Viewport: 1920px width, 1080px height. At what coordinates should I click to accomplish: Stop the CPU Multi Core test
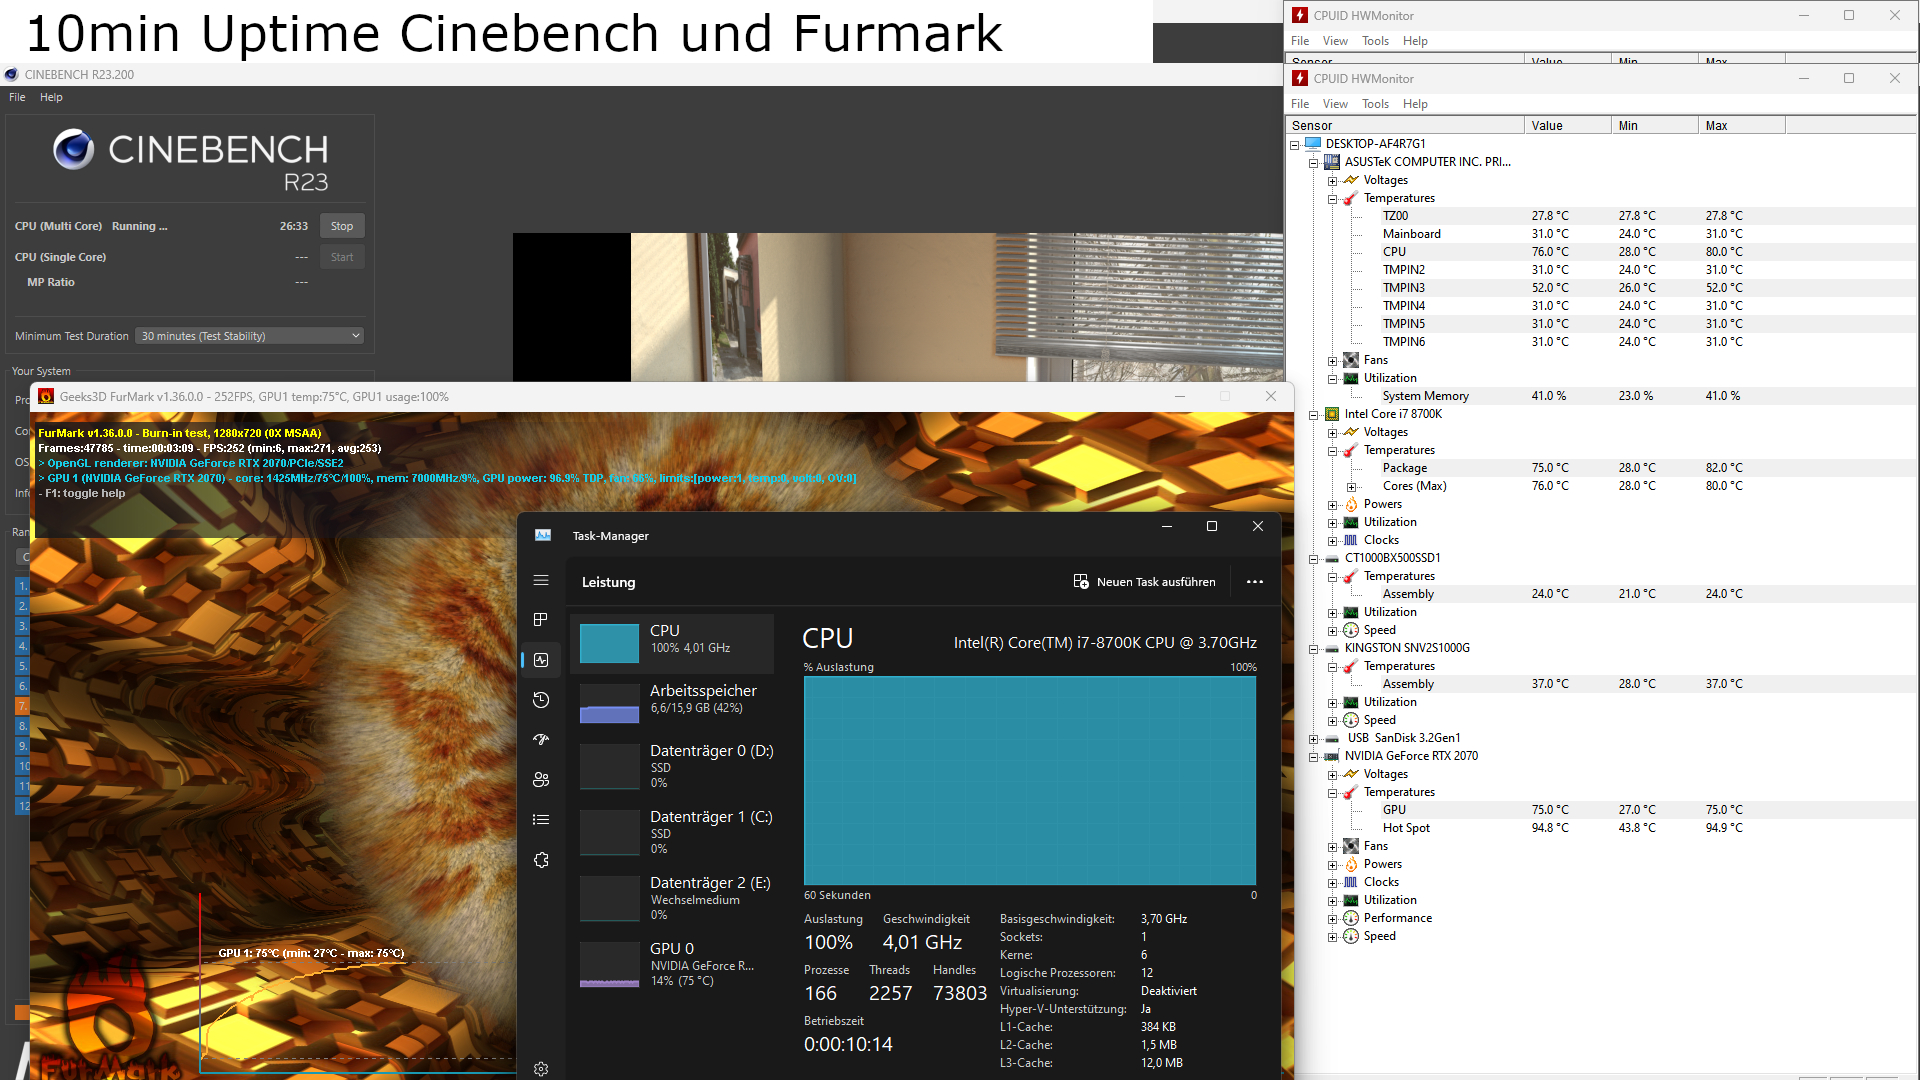click(342, 226)
